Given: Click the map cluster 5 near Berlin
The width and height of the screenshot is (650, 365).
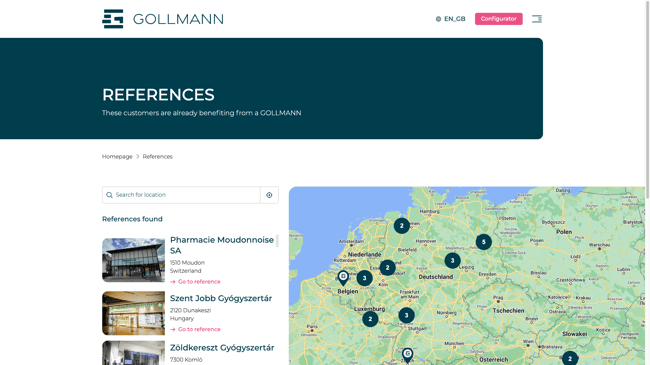Looking at the screenshot, I should tap(484, 242).
